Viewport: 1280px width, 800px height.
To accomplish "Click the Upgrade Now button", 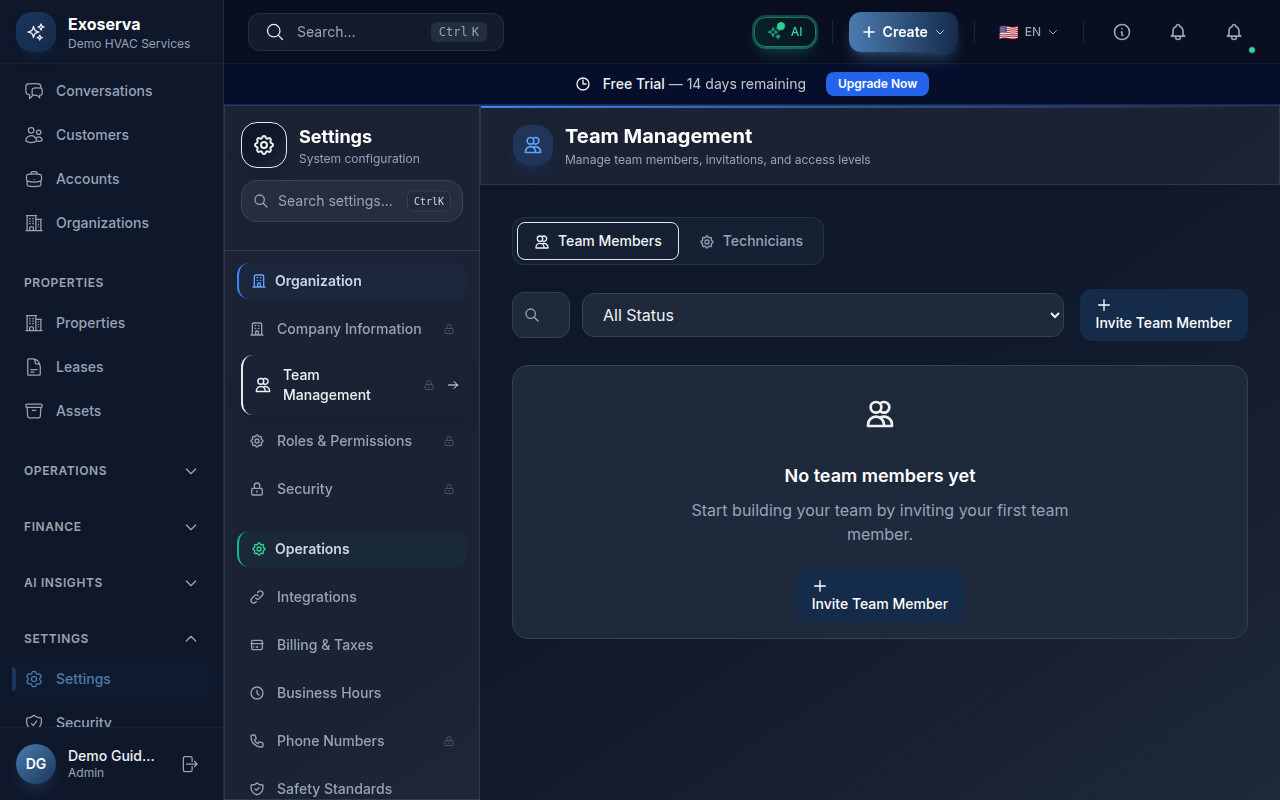I will tap(877, 84).
